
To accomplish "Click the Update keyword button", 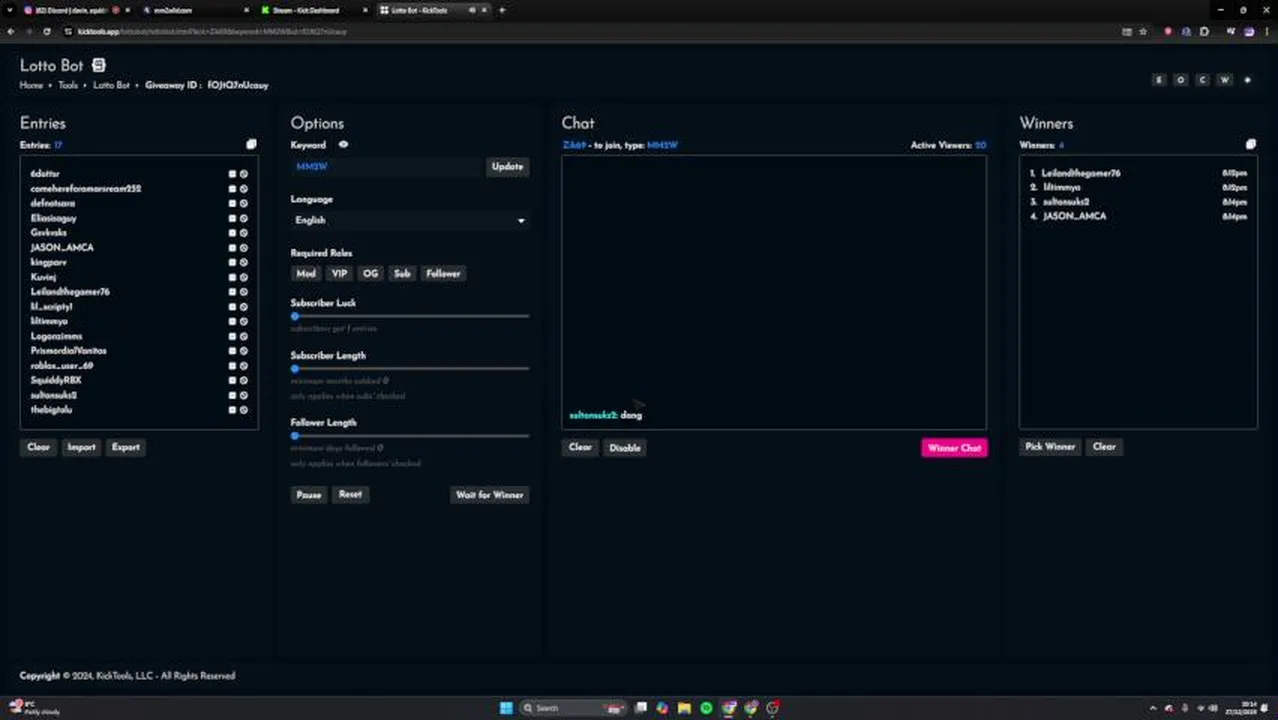I will pyautogui.click(x=507, y=167).
